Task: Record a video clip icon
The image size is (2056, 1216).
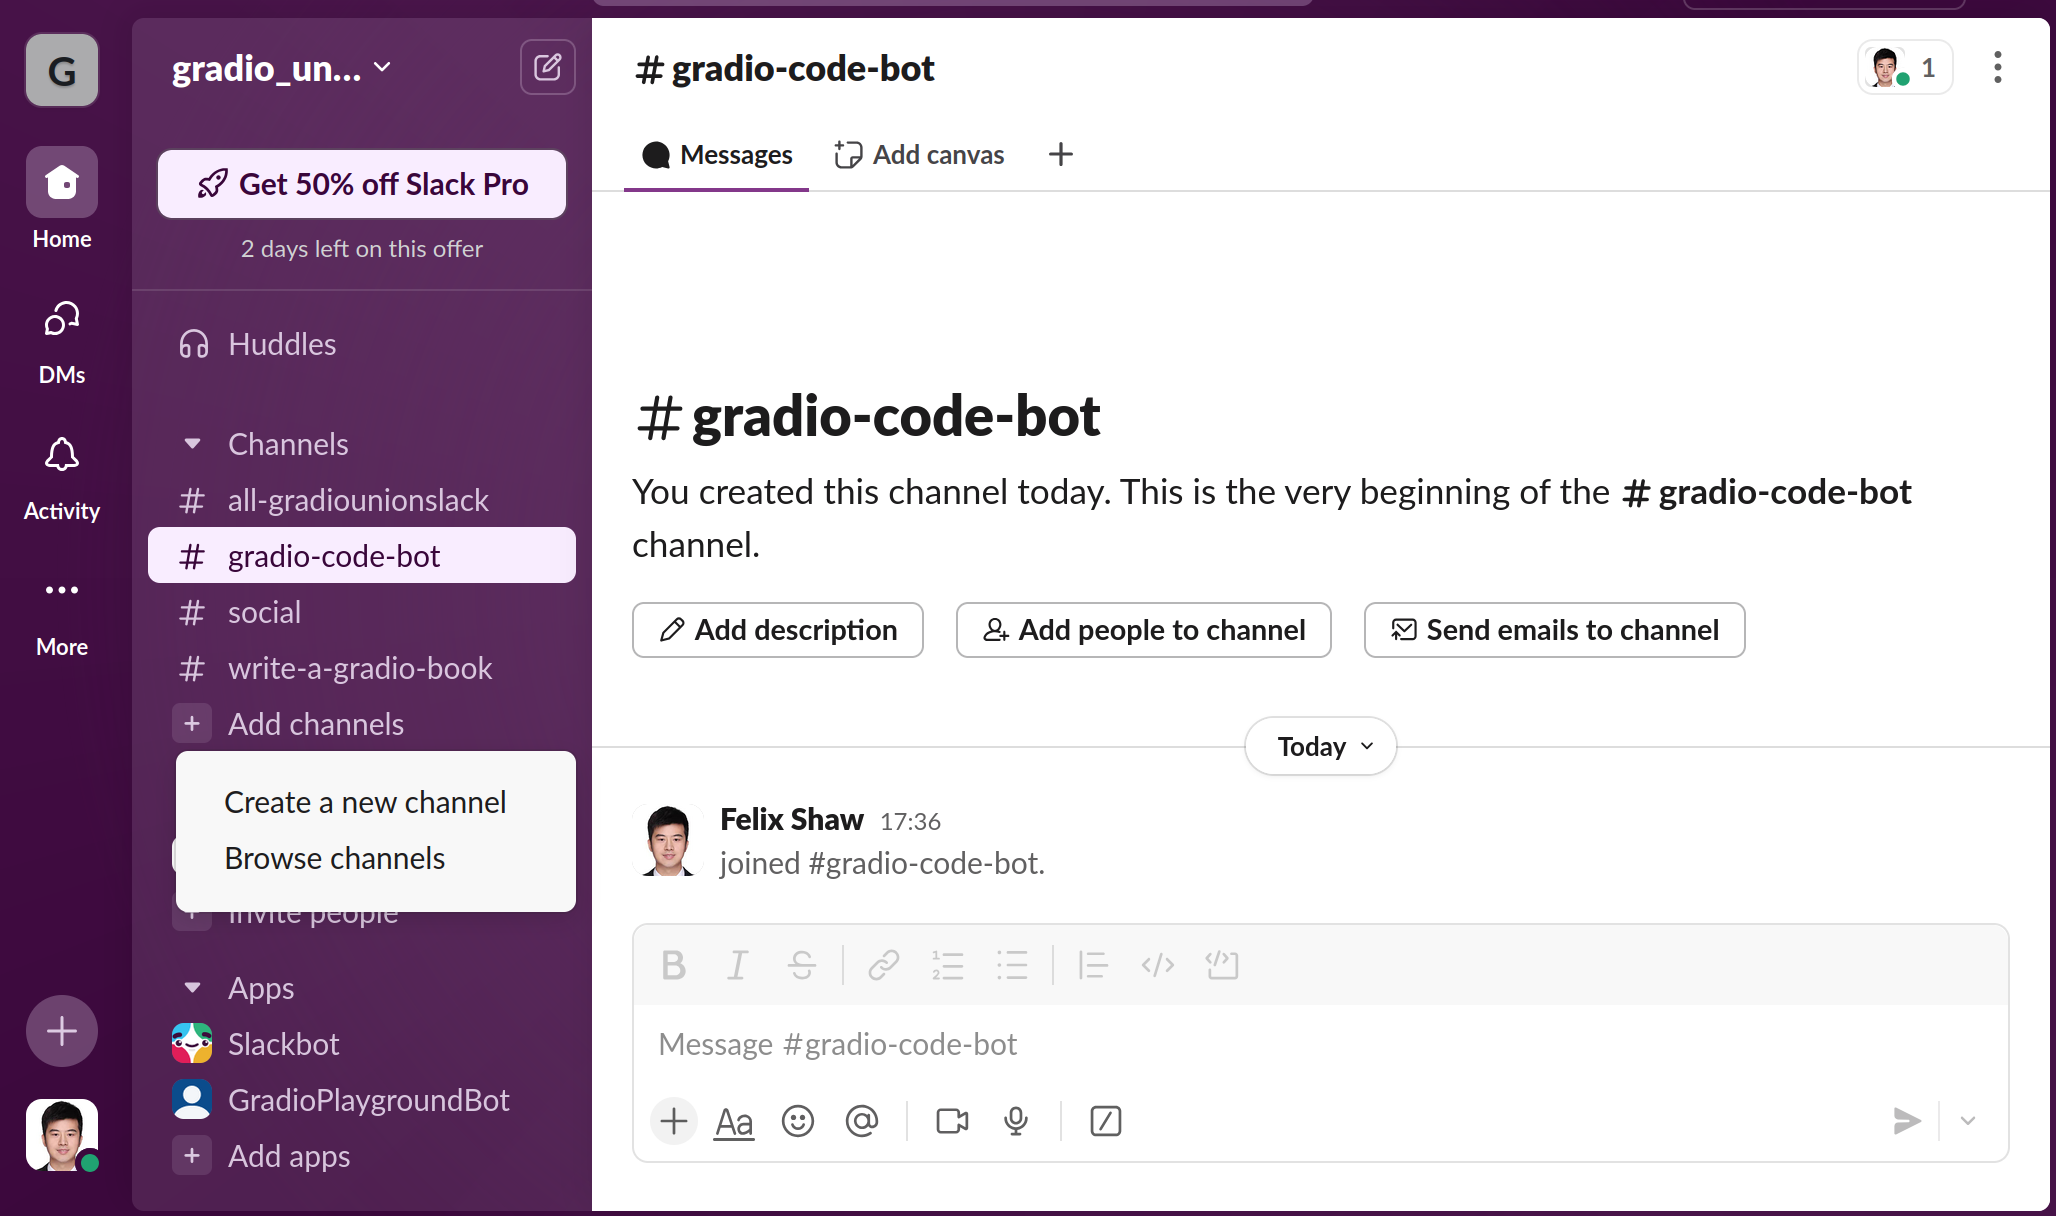Action: coord(951,1121)
